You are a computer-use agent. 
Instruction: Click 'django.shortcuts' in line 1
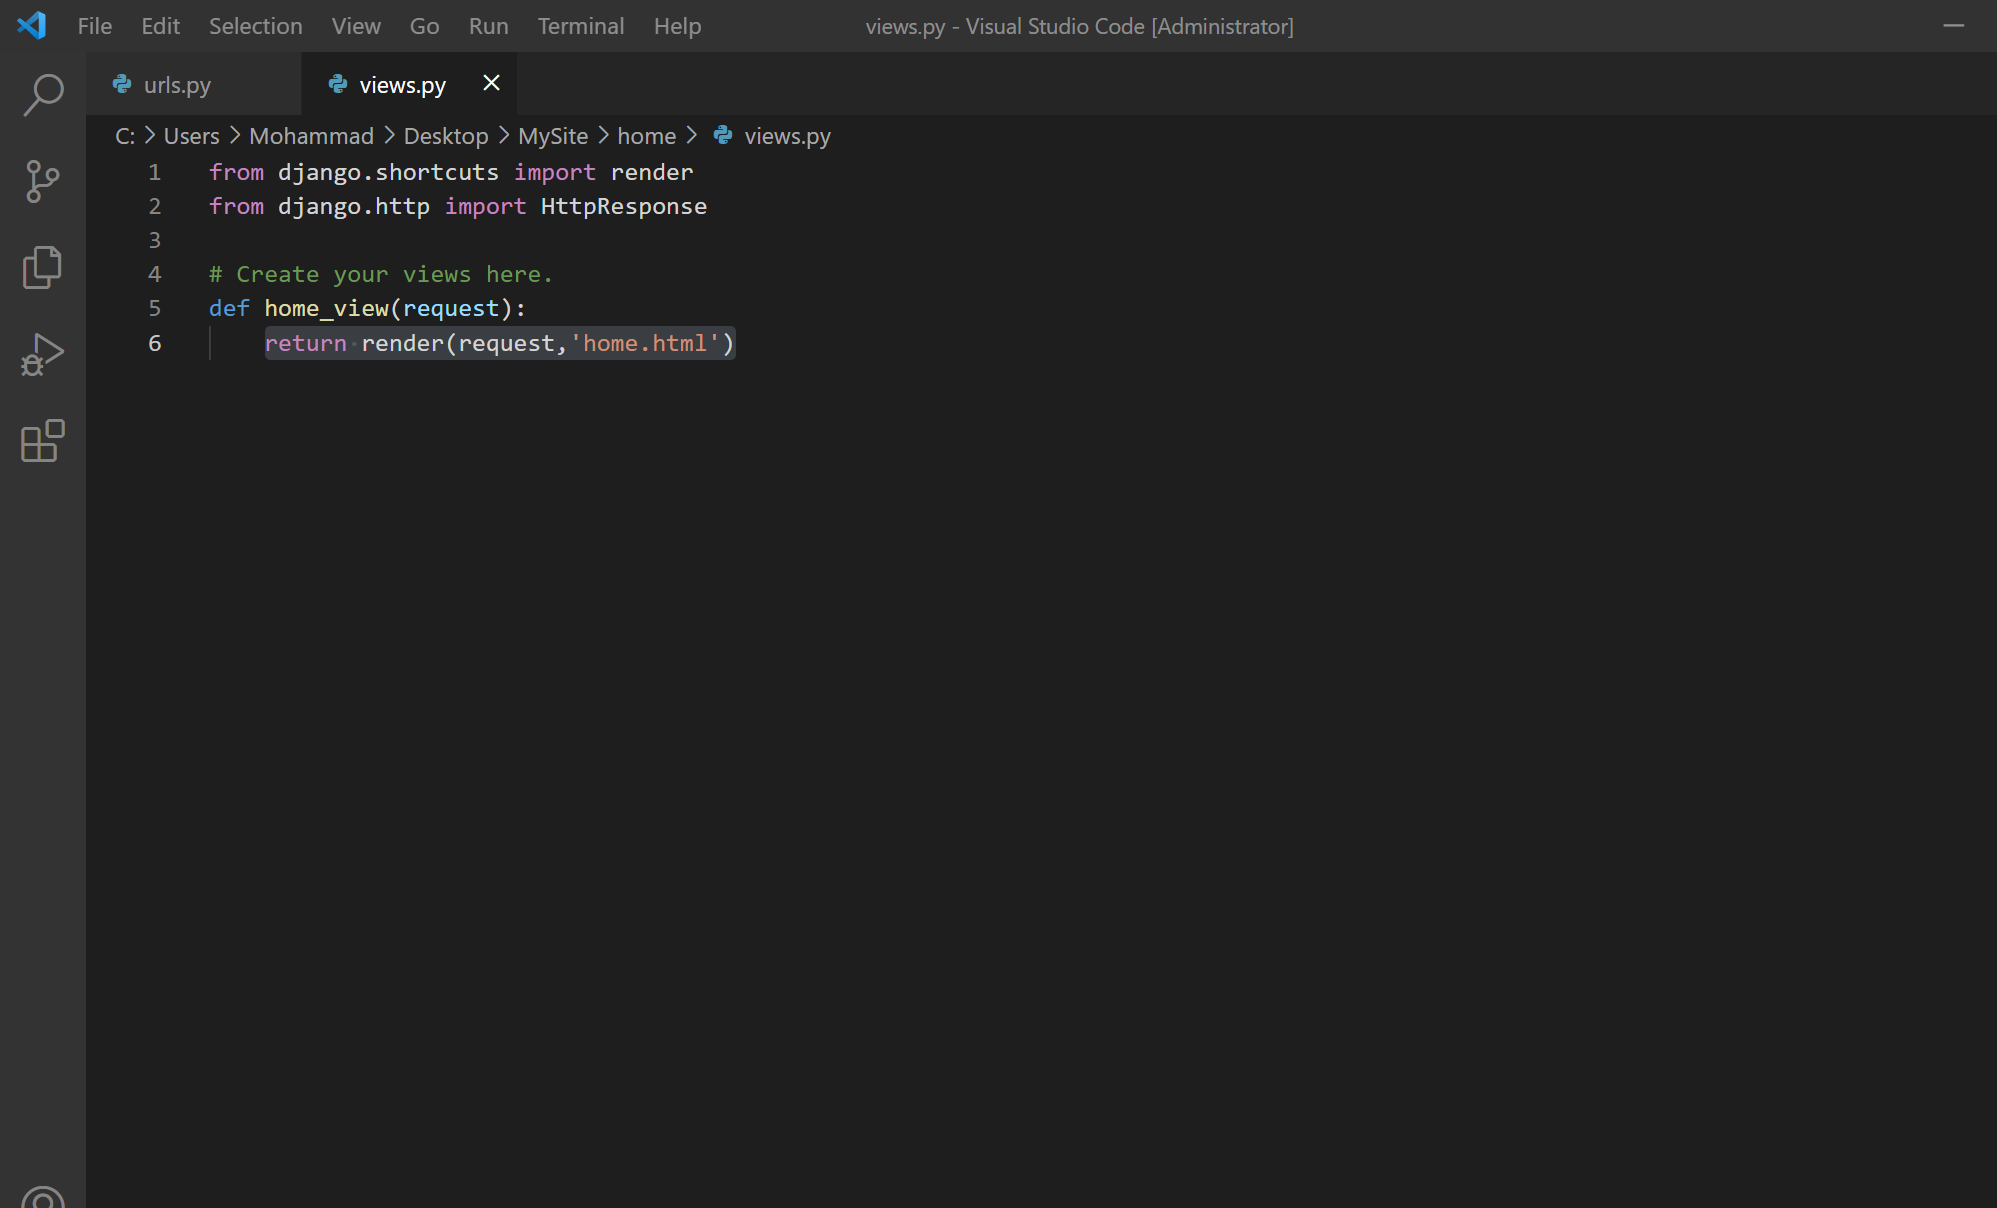[388, 172]
